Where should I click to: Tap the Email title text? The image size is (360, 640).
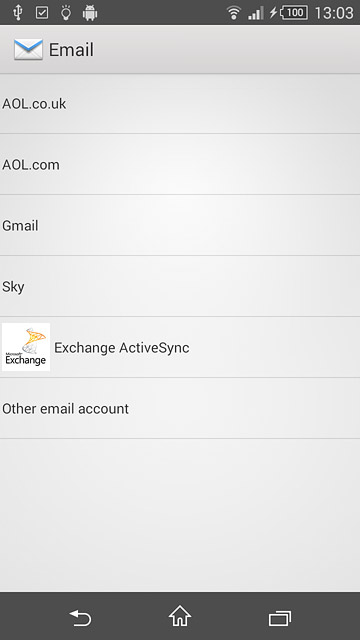click(x=71, y=50)
